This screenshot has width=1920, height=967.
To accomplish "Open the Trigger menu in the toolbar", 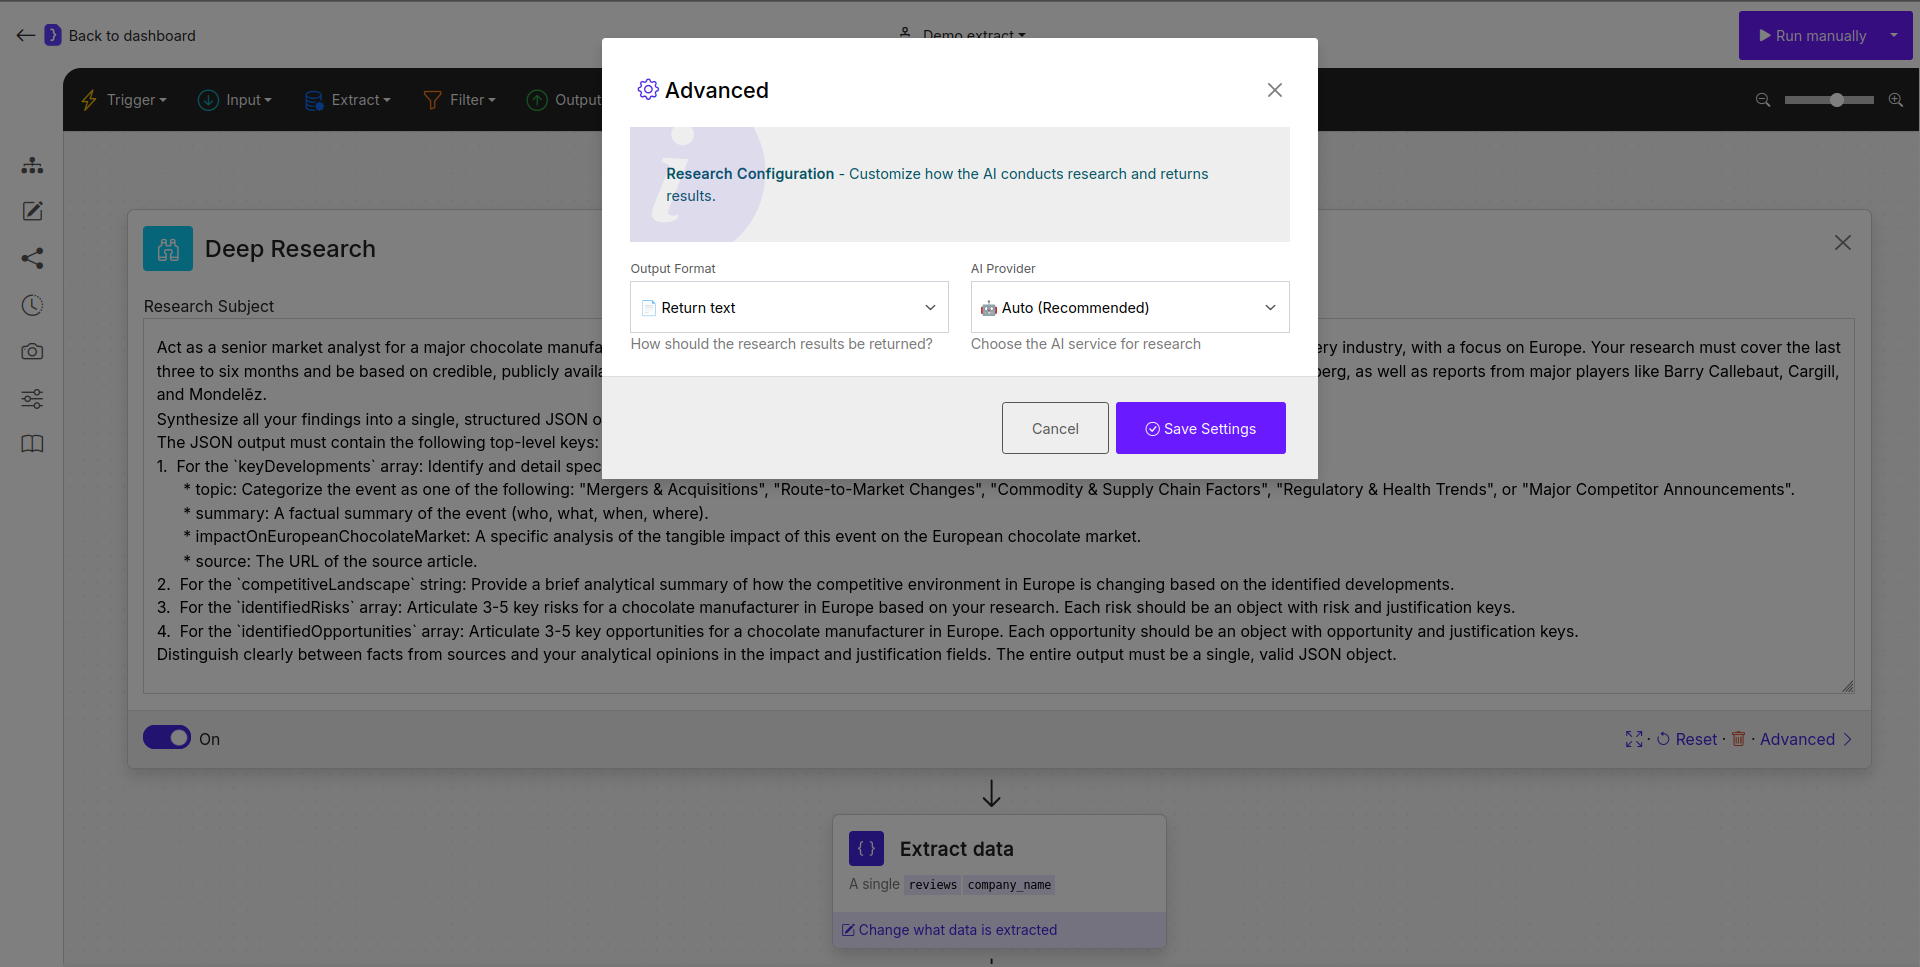I will [x=123, y=99].
